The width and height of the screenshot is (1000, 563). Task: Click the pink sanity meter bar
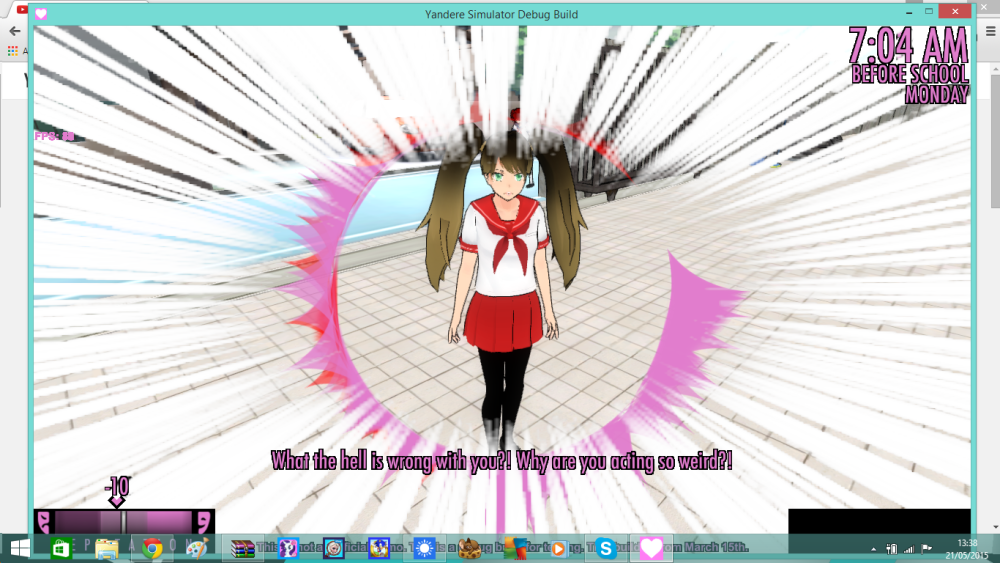(x=124, y=522)
